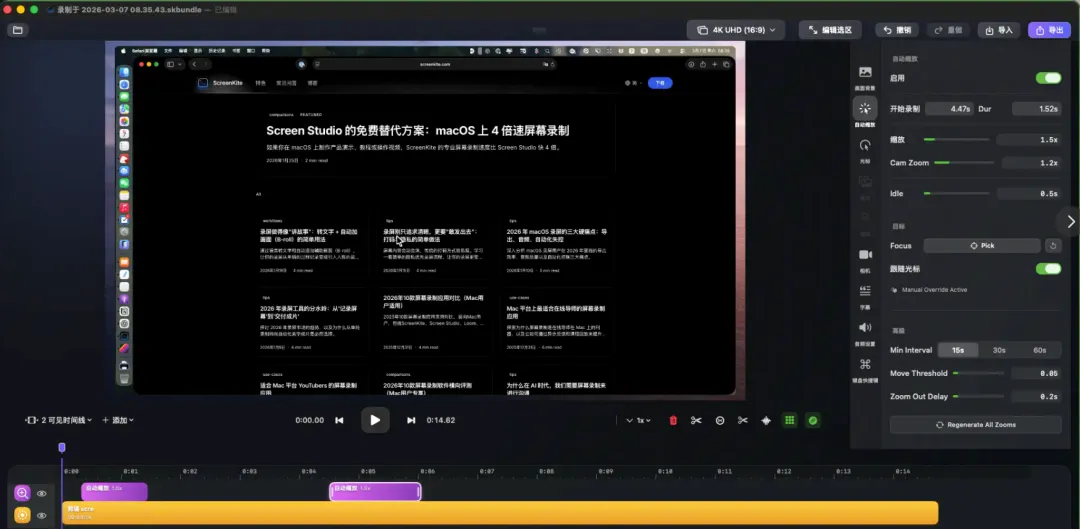The image size is (1080, 529).
Task: Click the 撤销 undo button
Action: point(897,30)
